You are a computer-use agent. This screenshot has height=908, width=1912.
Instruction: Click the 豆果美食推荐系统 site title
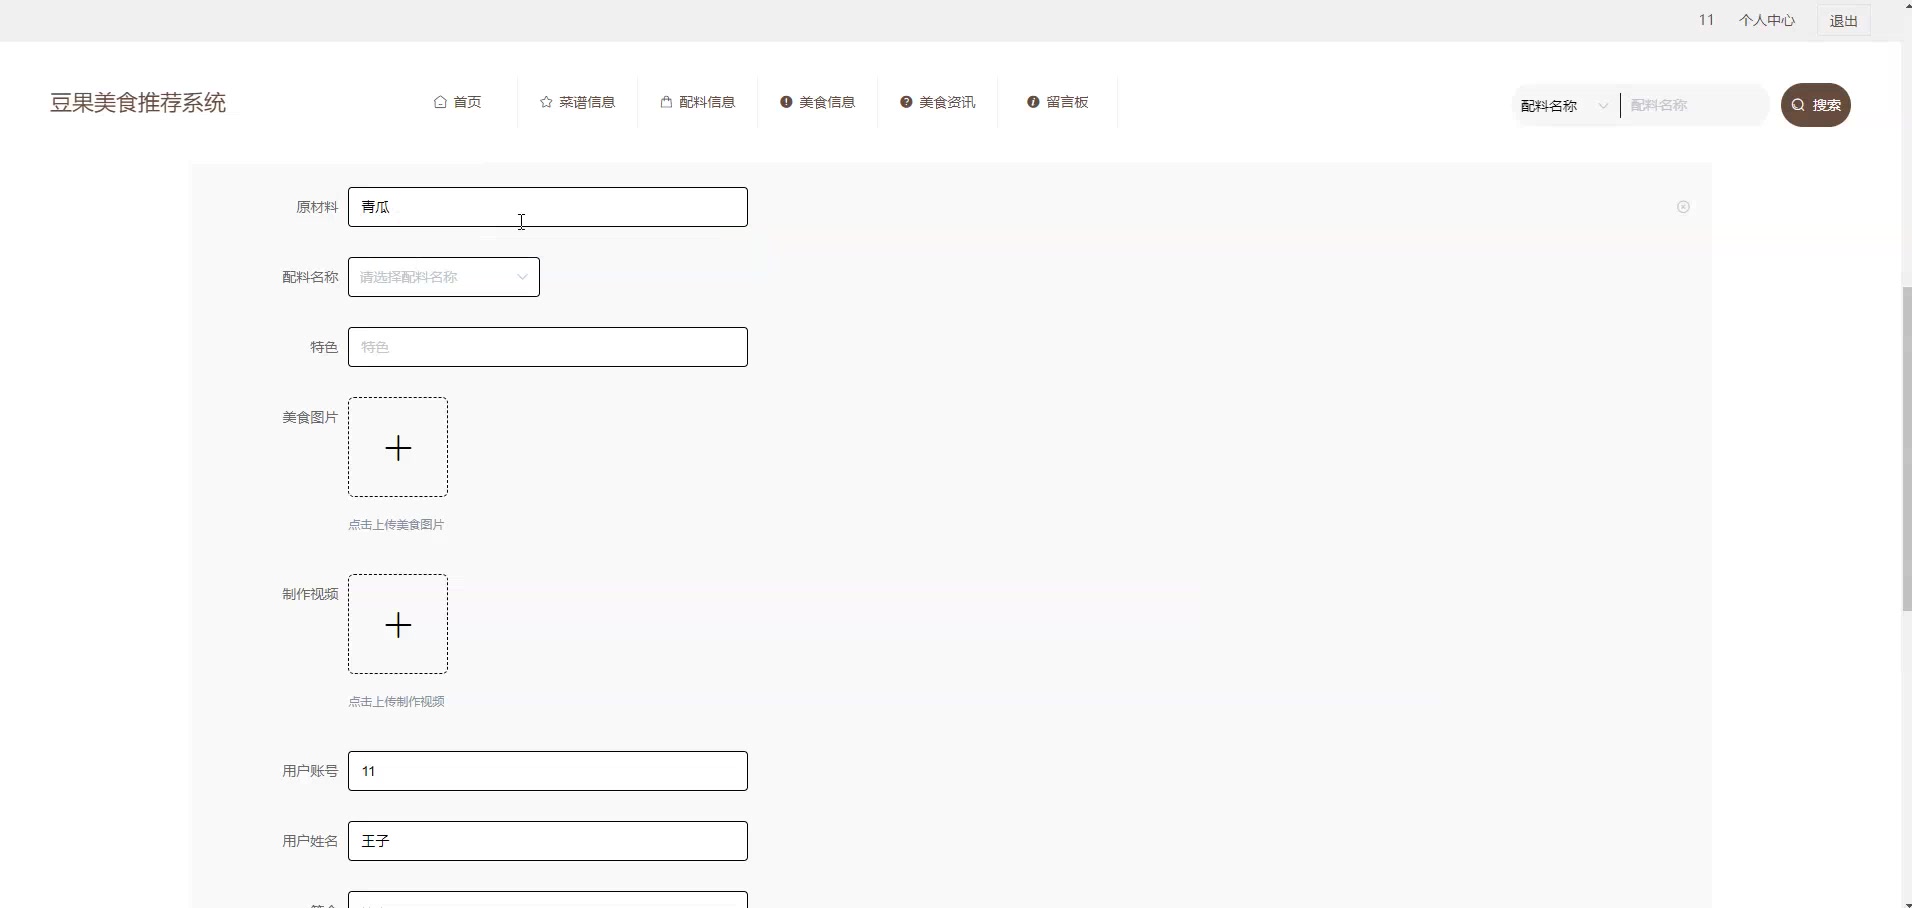[x=138, y=103]
